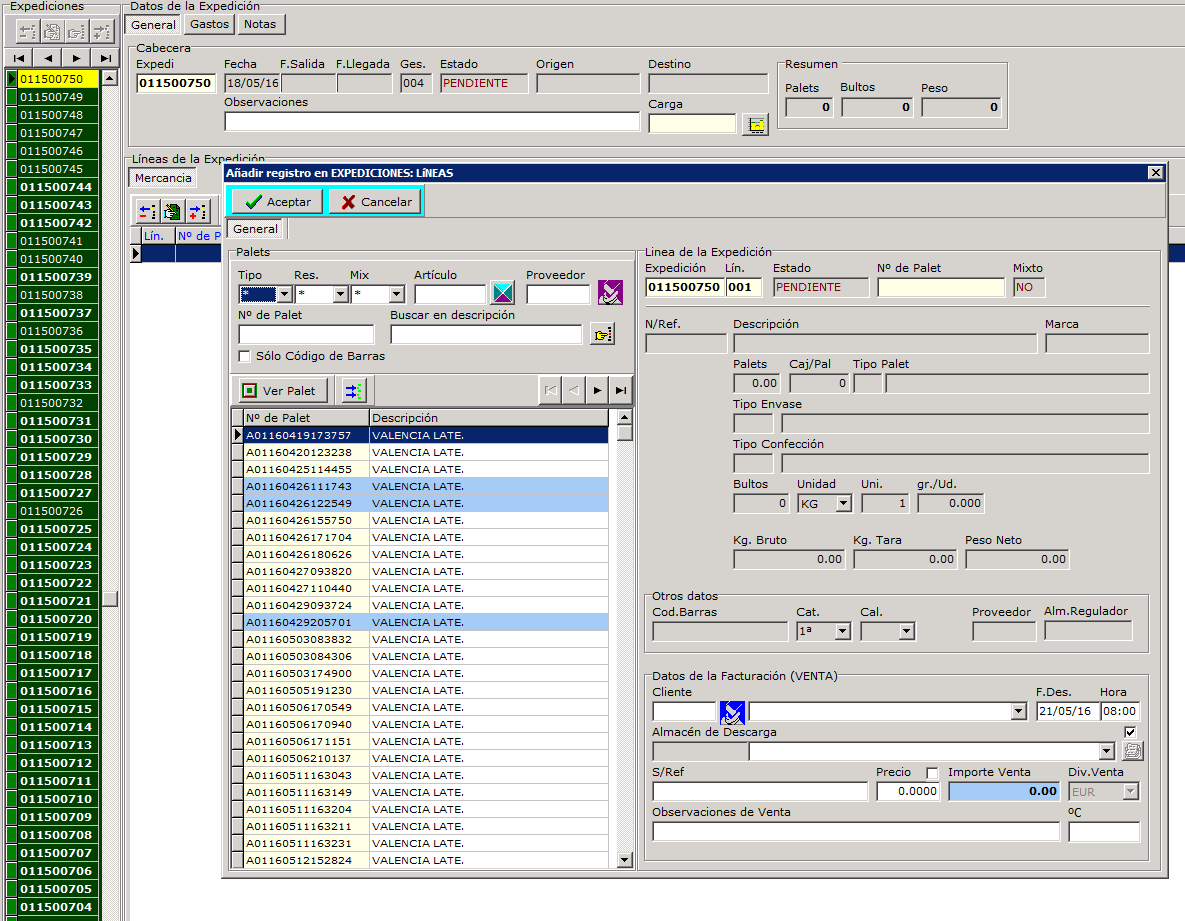Open the Cat. dropdown showing 1ª
The width and height of the screenshot is (1185, 921).
842,632
